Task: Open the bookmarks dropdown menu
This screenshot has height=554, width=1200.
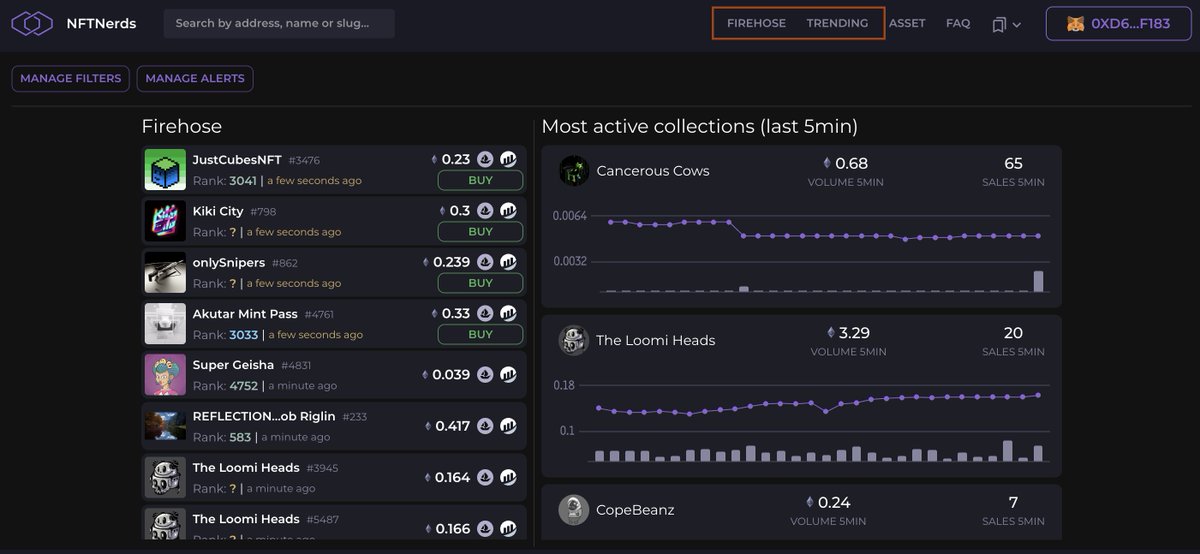Action: pos(1006,24)
